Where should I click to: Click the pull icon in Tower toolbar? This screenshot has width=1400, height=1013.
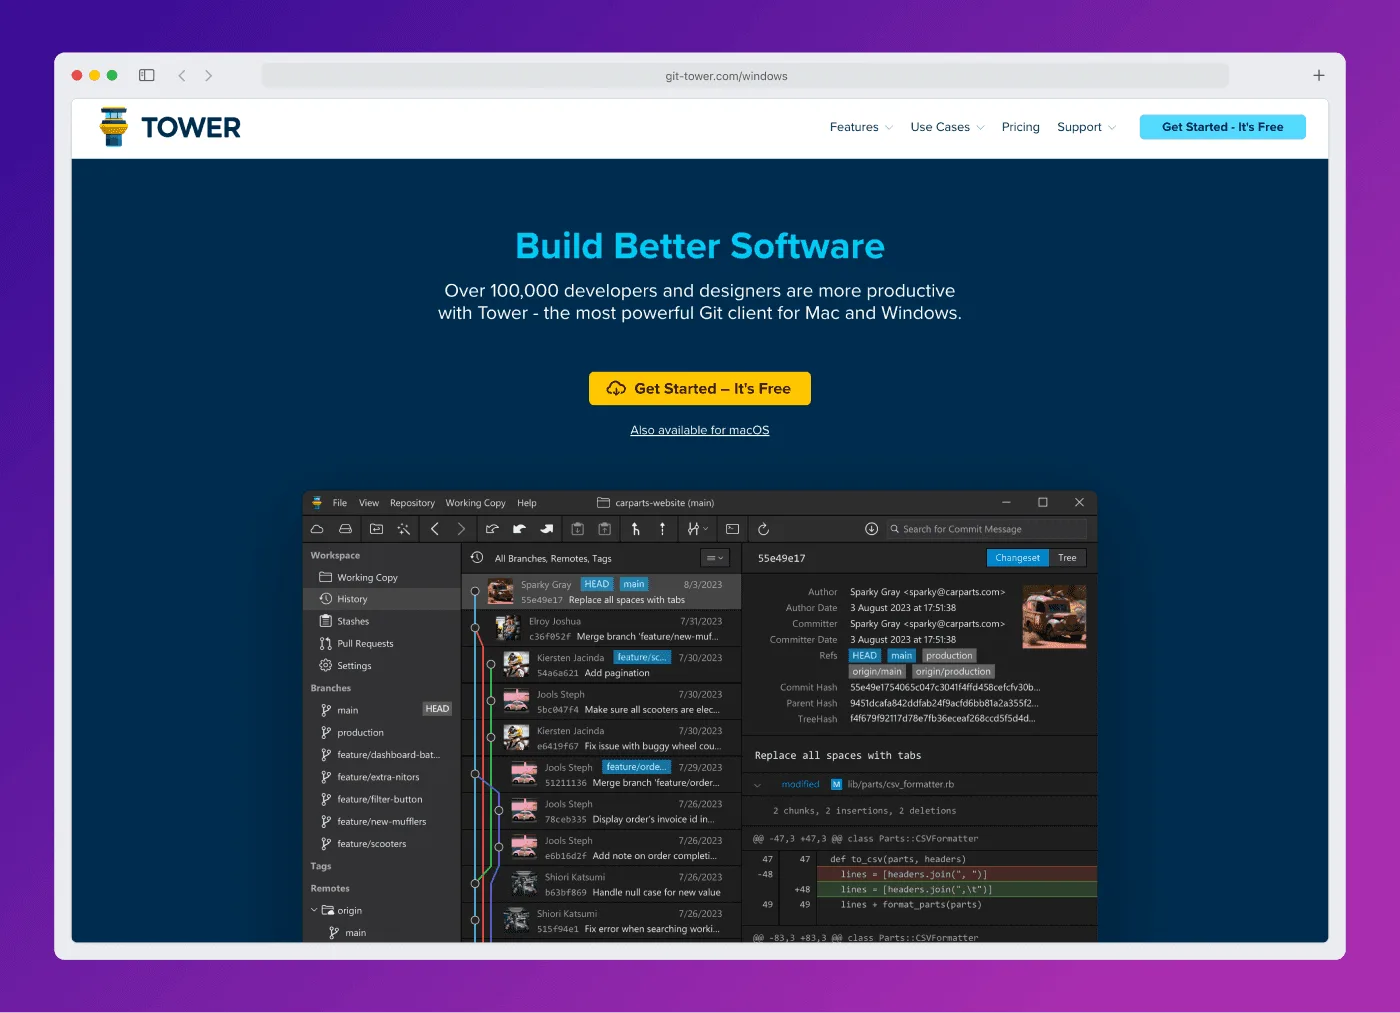[519, 529]
